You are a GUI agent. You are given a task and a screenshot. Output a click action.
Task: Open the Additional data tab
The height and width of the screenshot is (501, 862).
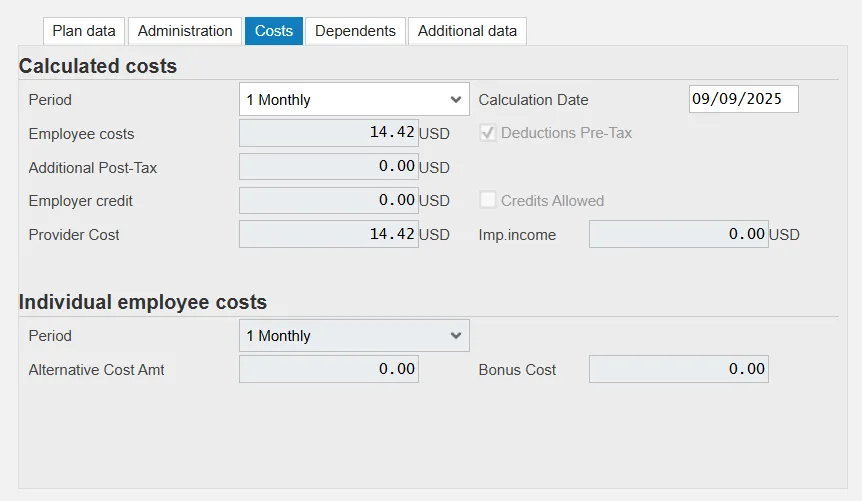[x=467, y=31]
